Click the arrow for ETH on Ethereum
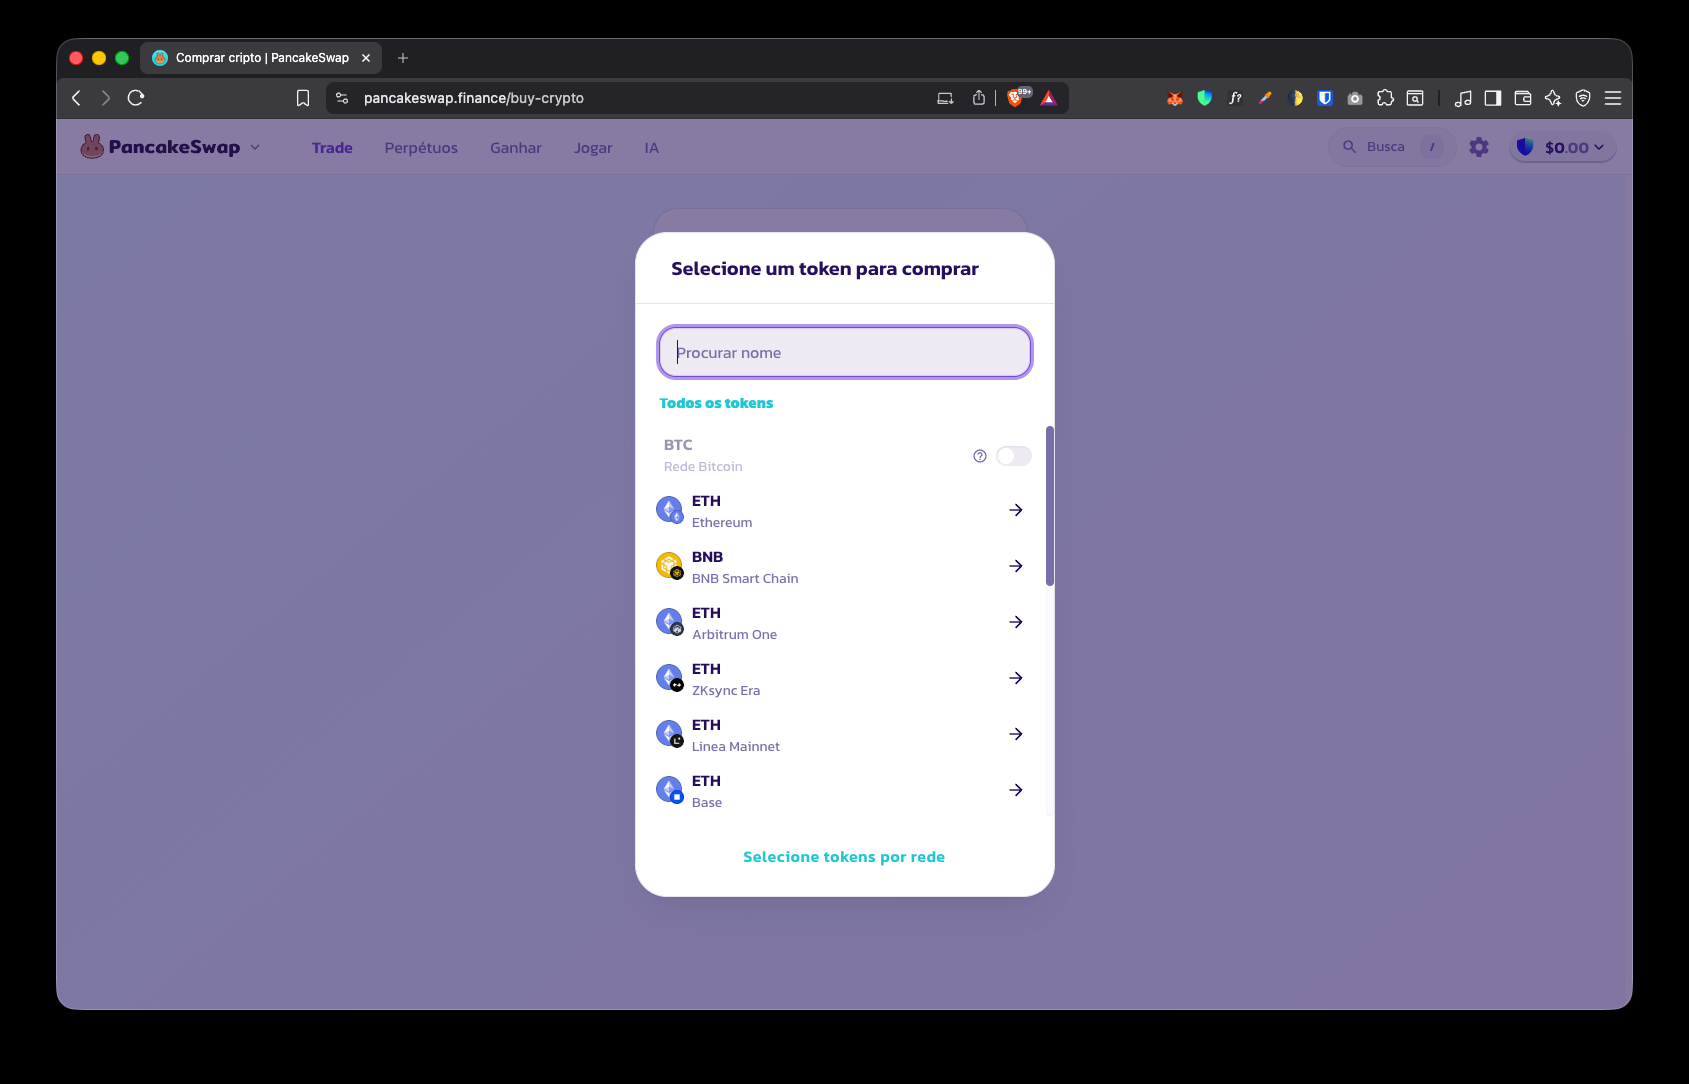The image size is (1689, 1084). [x=1016, y=510]
